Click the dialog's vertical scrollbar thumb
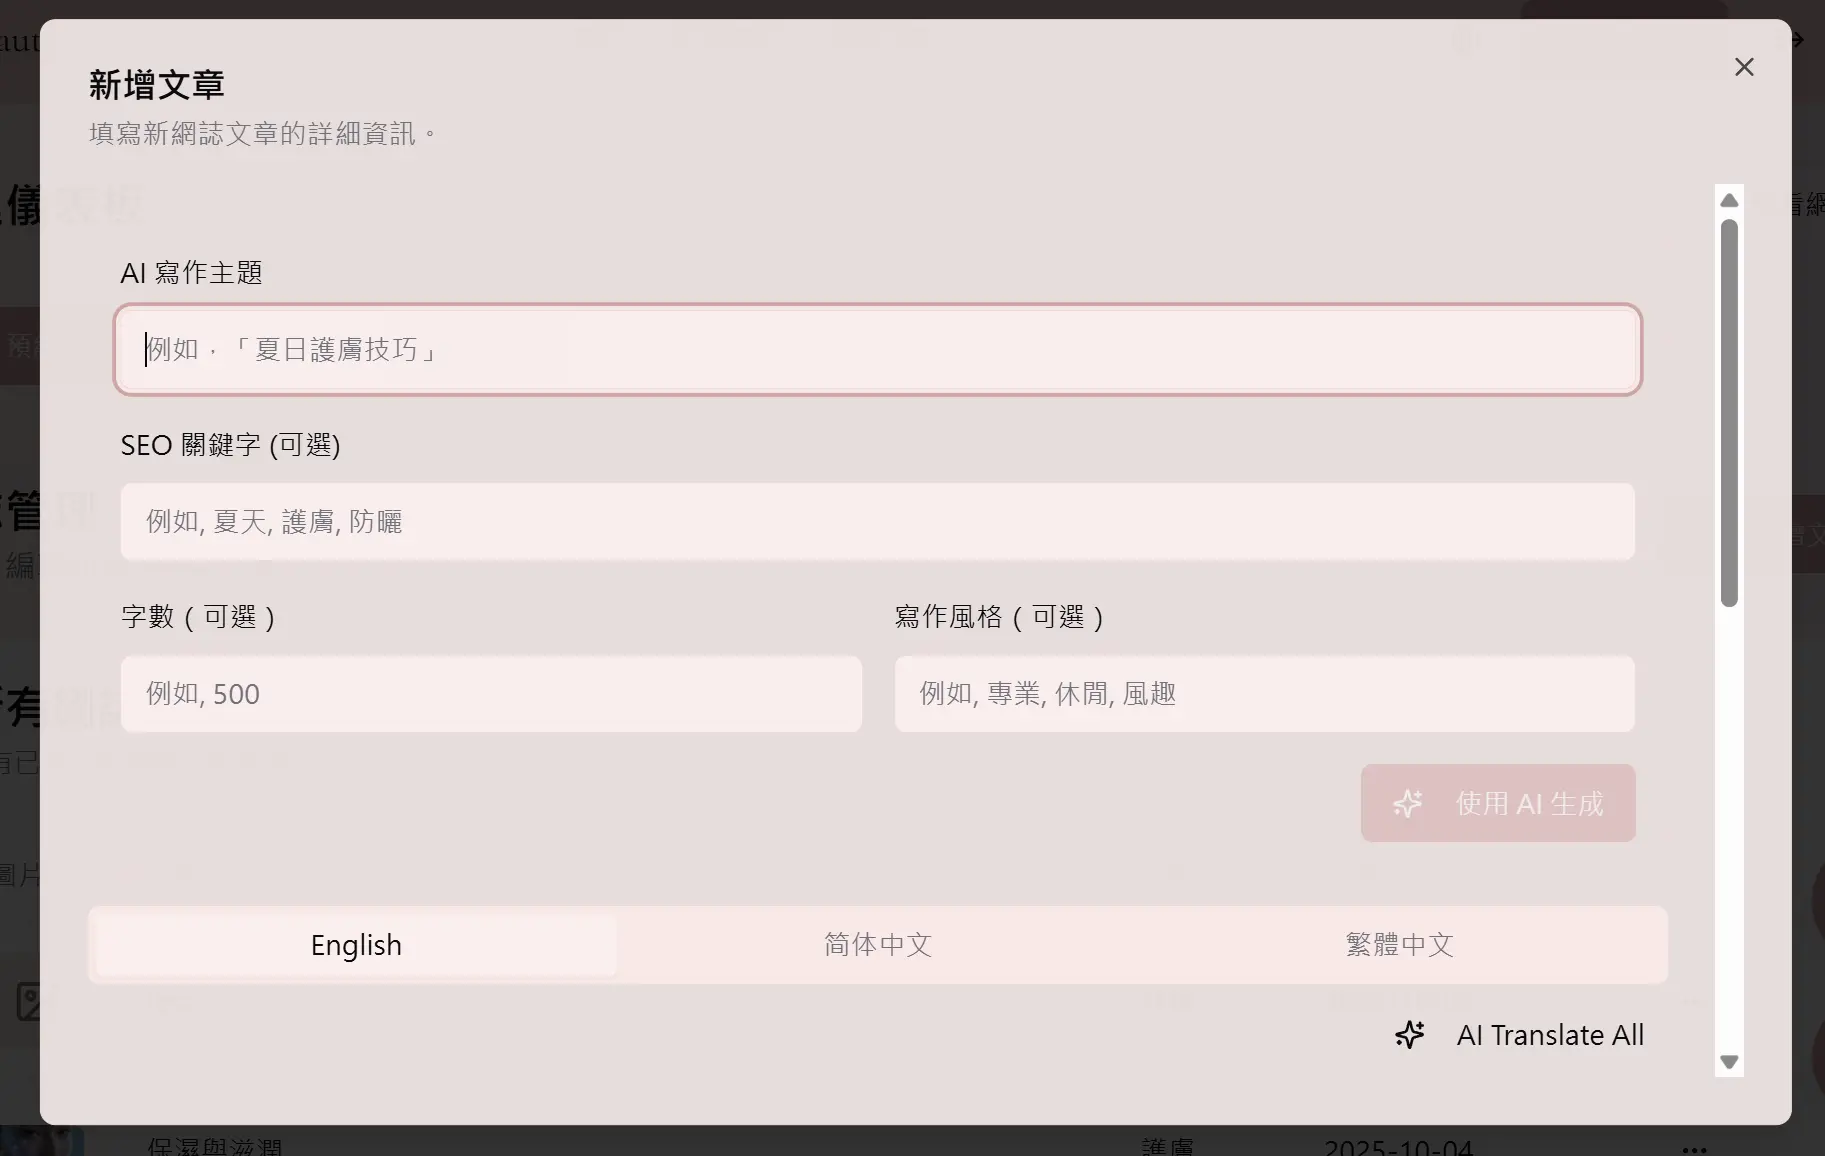 (x=1729, y=412)
